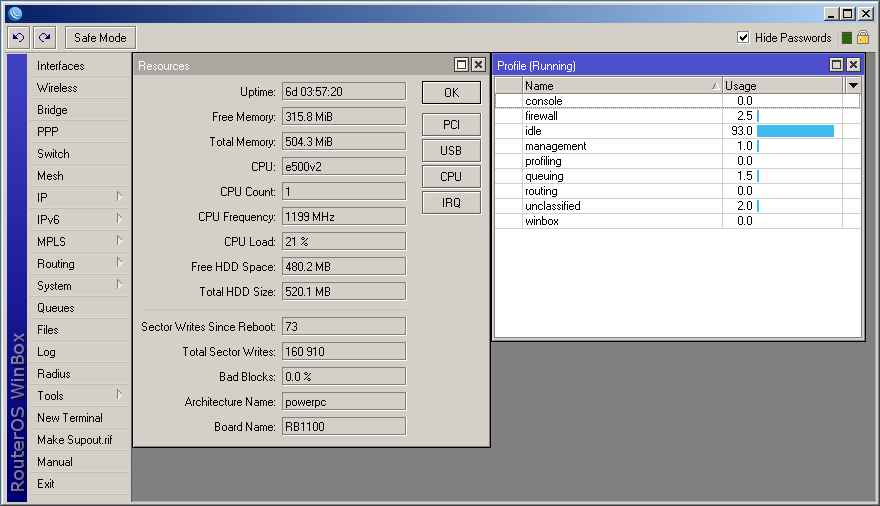Click the Uptime field

pyautogui.click(x=343, y=91)
